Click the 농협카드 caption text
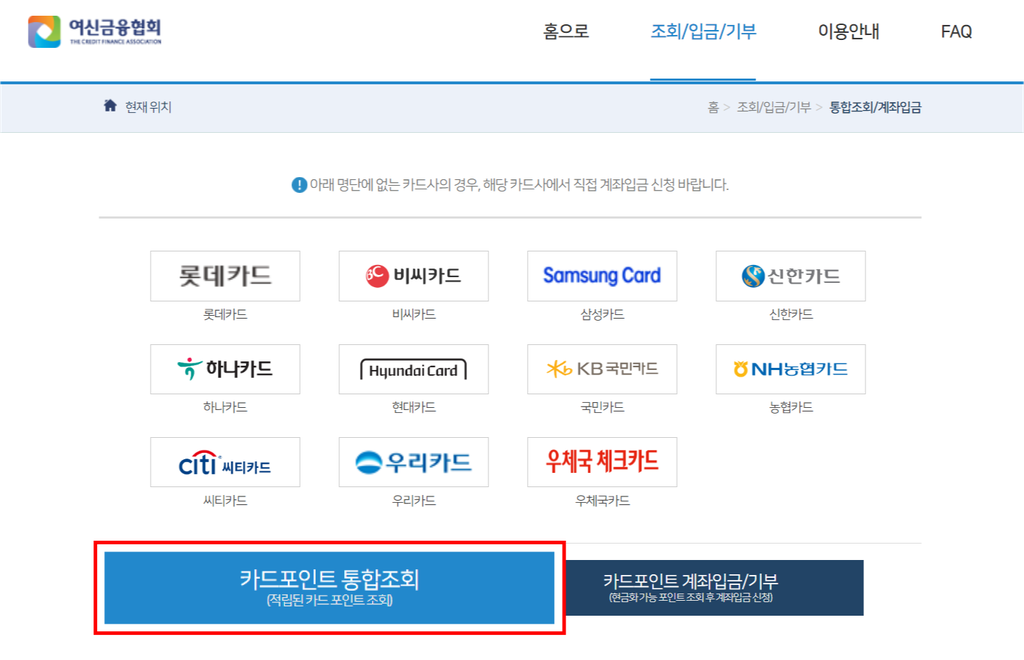 791,407
